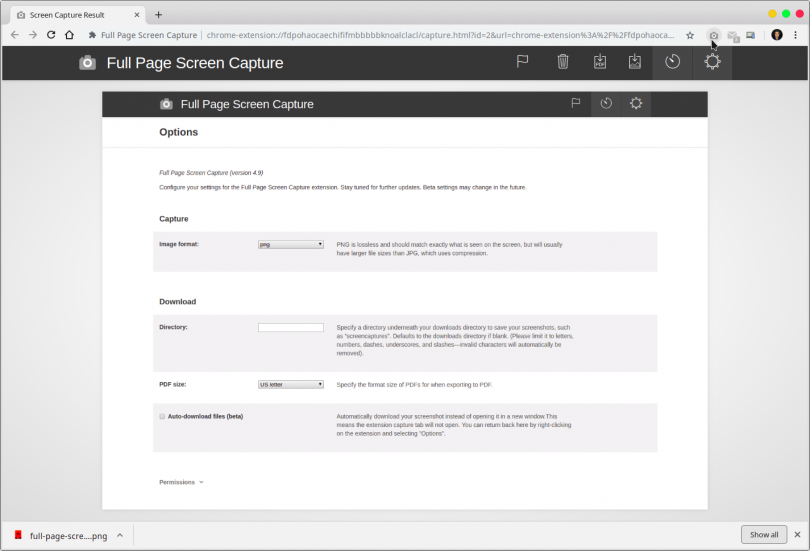Click the Full Page Screen Capture extension icon
Screen dimensions: 810x551
click(x=713, y=35)
